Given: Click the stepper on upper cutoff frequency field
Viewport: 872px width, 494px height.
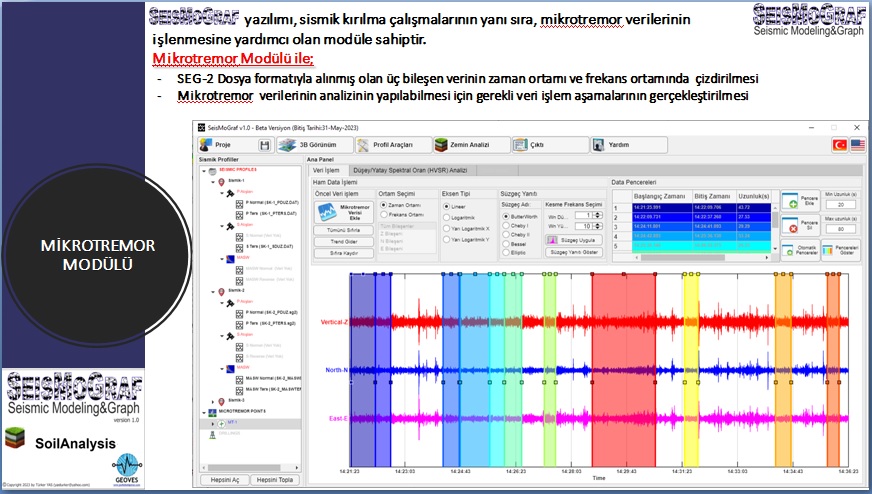Looking at the screenshot, I should point(598,226).
